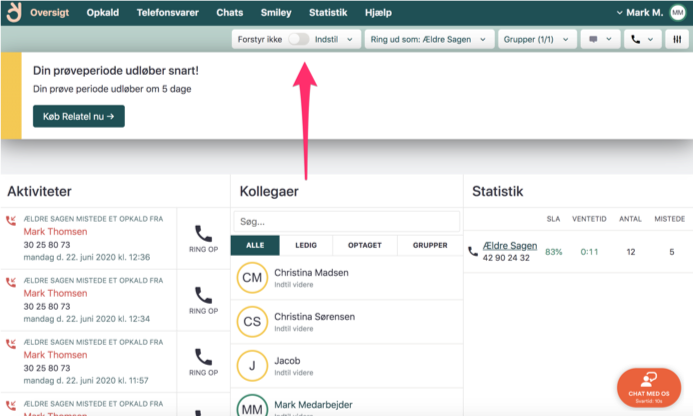This screenshot has height=416, width=693.
Task: Click the Relatel logo icon
Action: point(14,13)
